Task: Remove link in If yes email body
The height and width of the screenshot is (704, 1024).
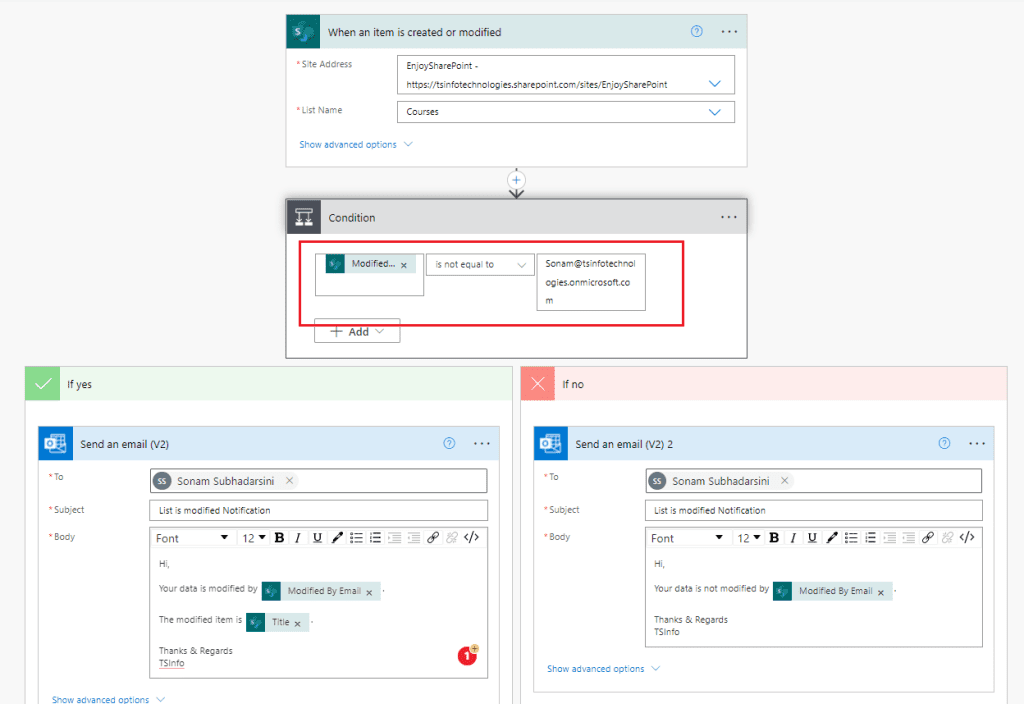Action: pyautogui.click(x=452, y=537)
